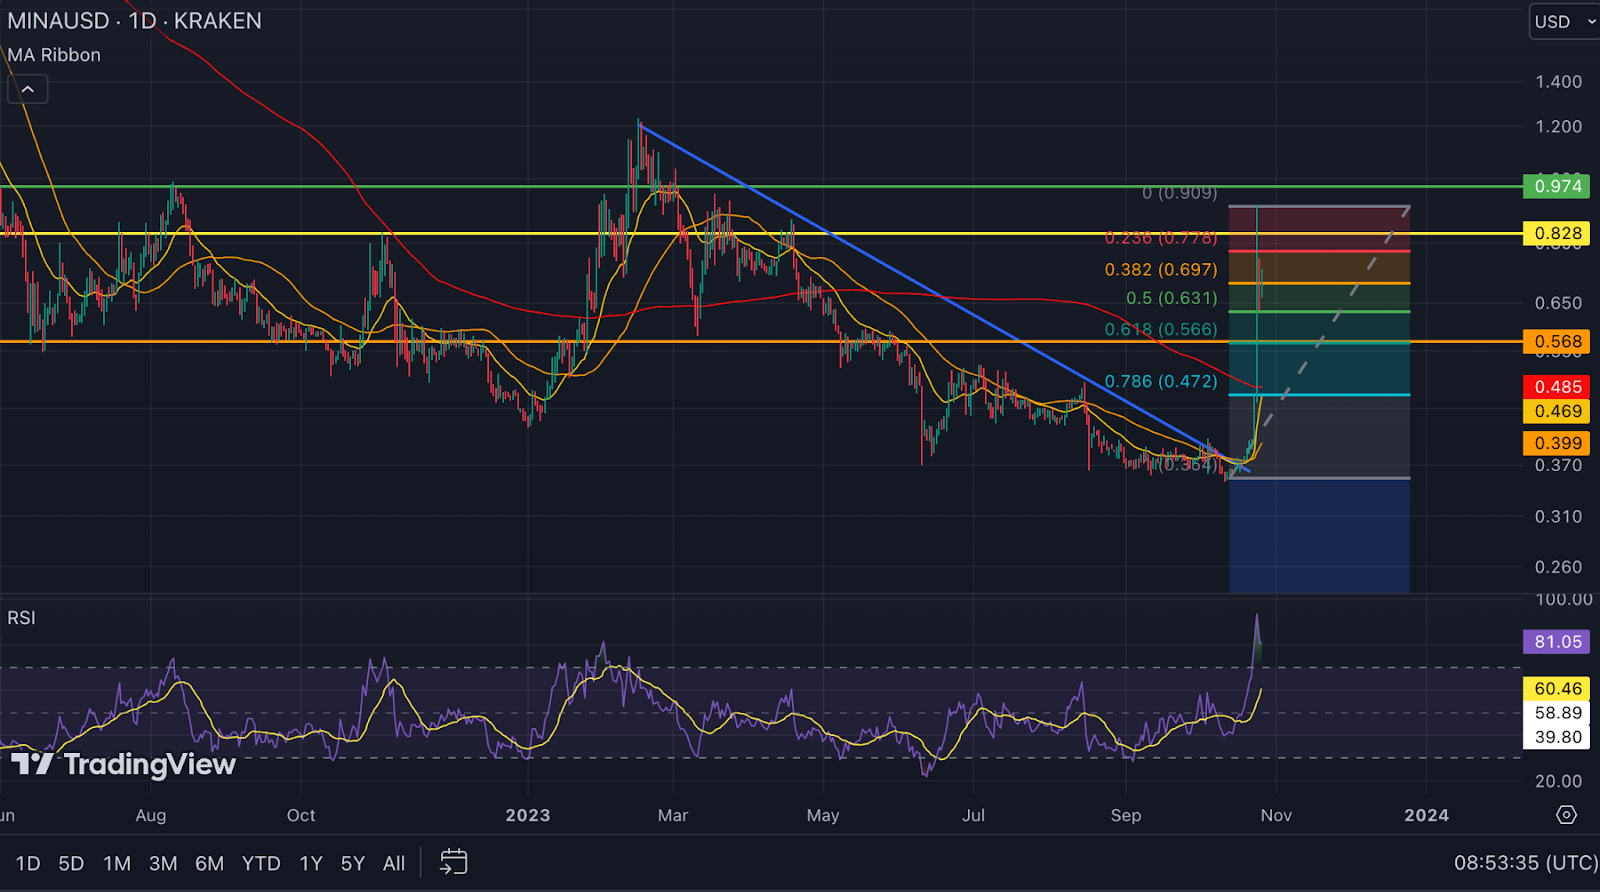Select the RSI indicator label
This screenshot has width=1600, height=892.
click(21, 618)
